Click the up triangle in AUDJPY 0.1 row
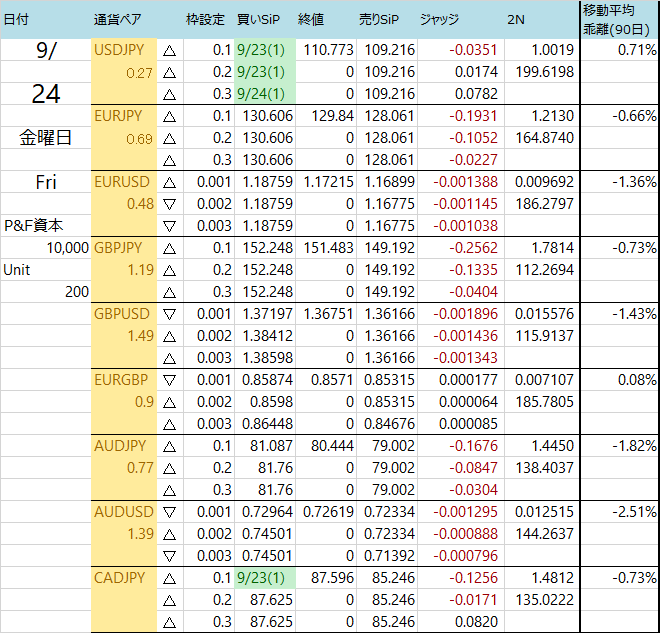This screenshot has width=660, height=633. click(169, 447)
